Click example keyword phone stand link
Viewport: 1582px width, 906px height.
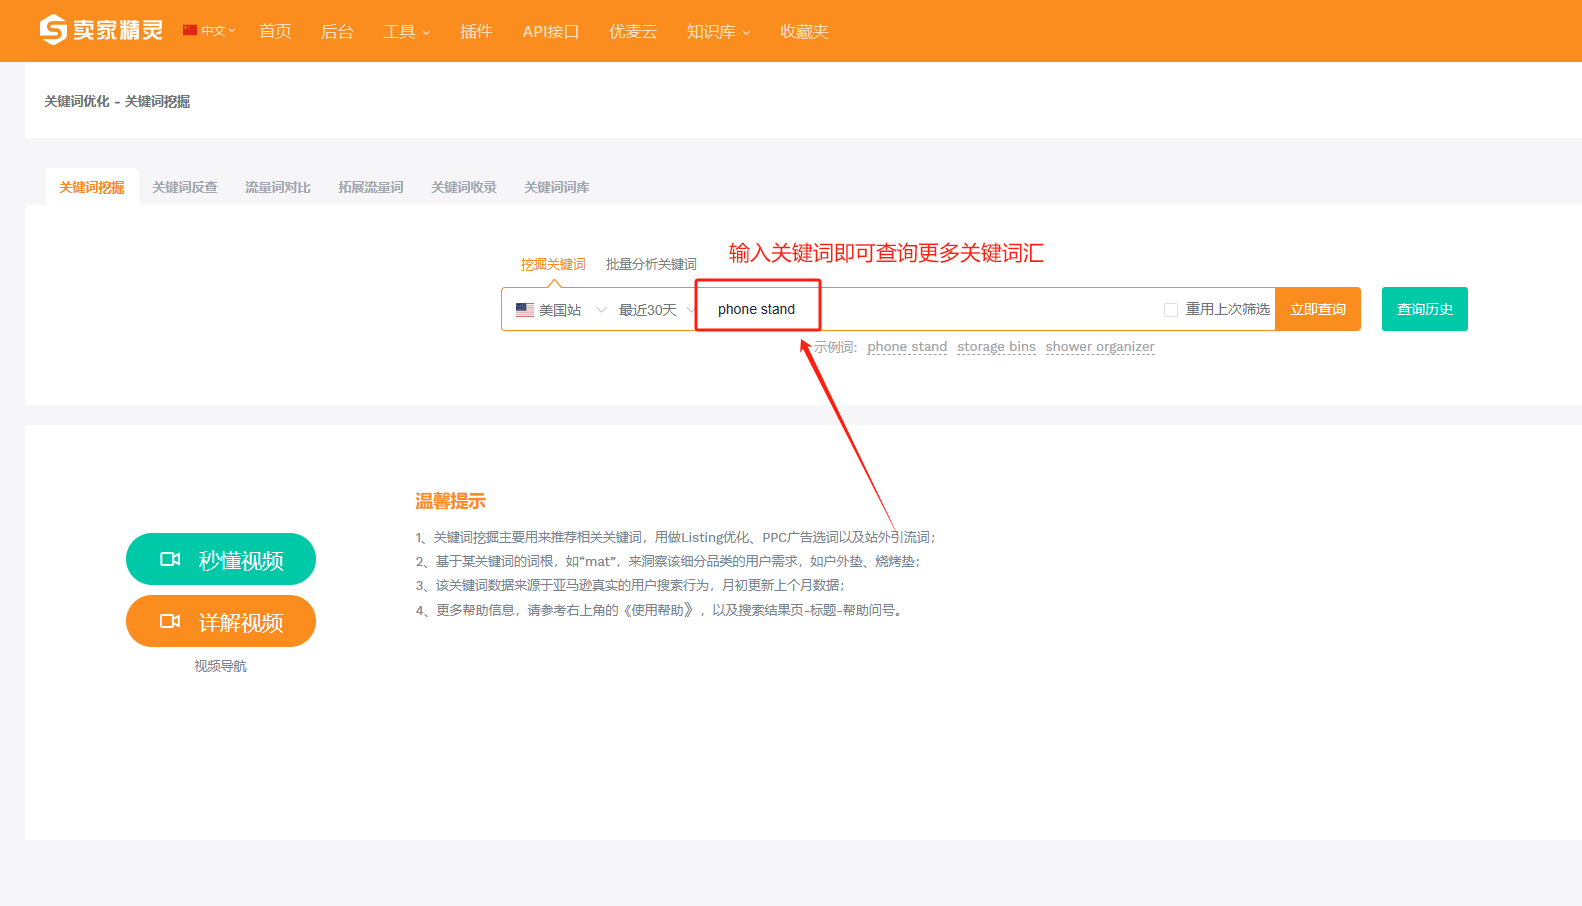[x=907, y=347]
